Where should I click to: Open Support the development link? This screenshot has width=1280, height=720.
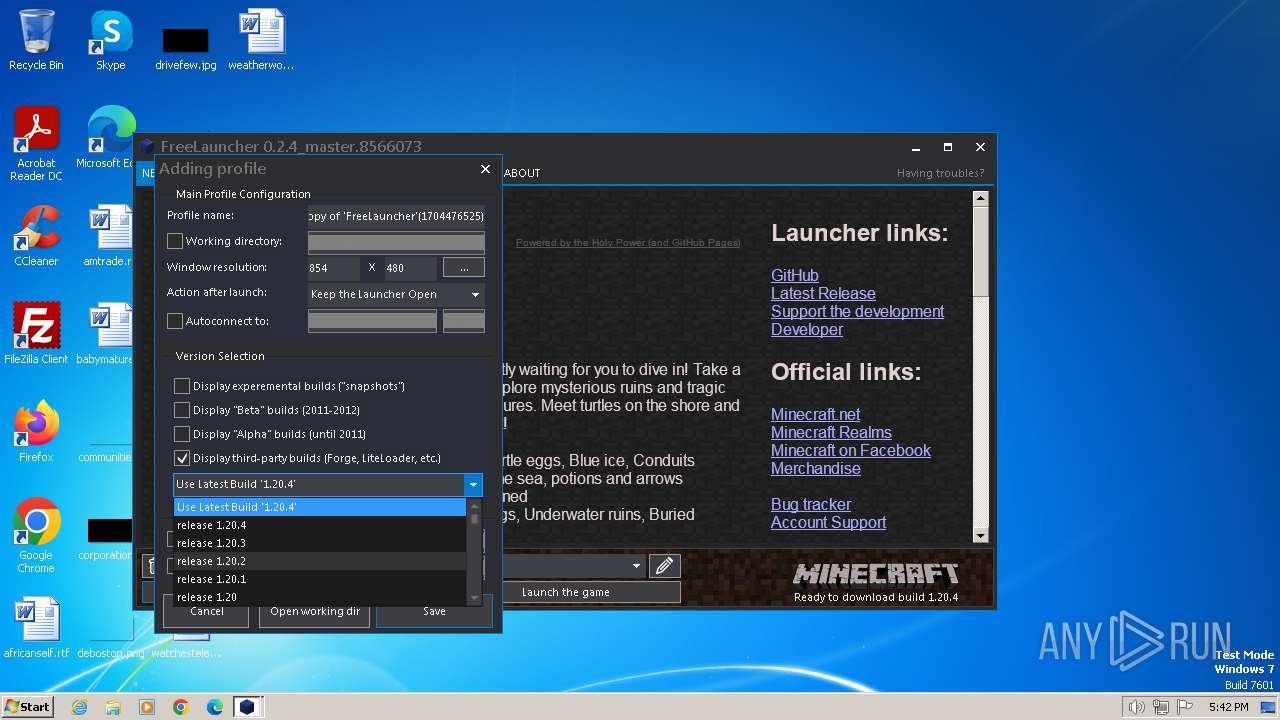857,311
